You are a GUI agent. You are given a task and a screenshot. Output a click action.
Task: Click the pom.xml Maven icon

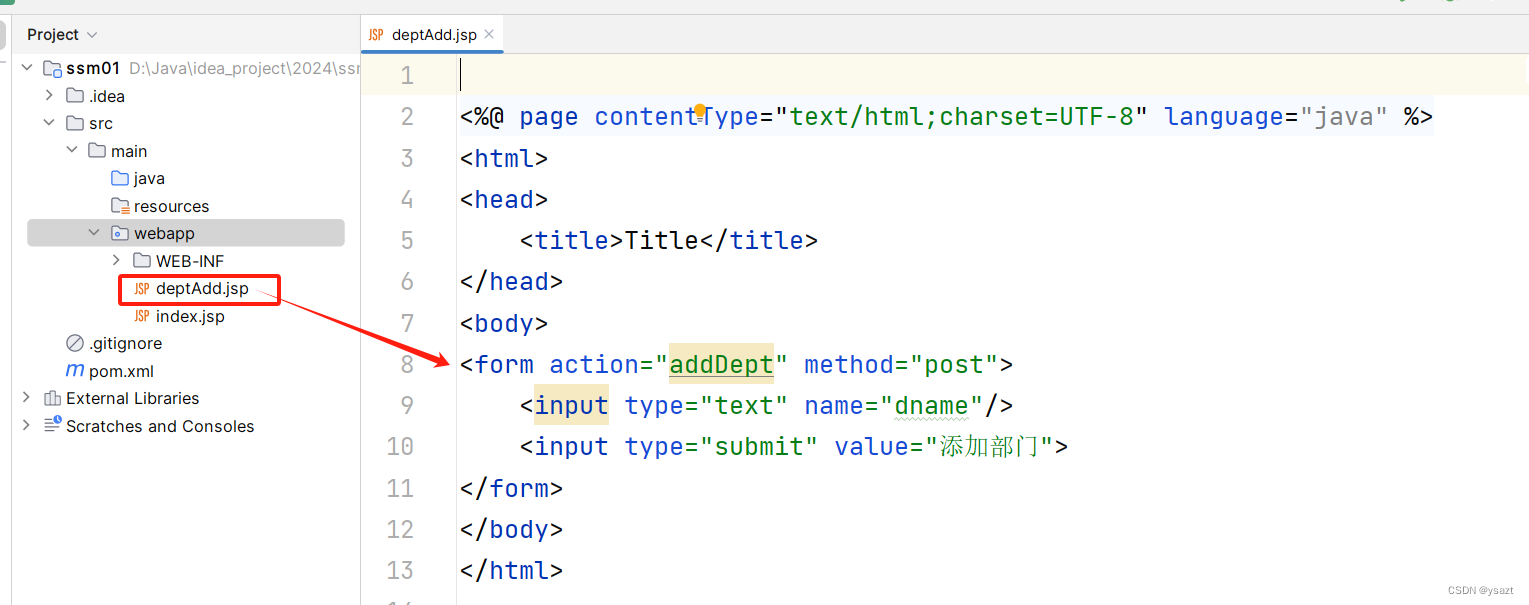(75, 371)
